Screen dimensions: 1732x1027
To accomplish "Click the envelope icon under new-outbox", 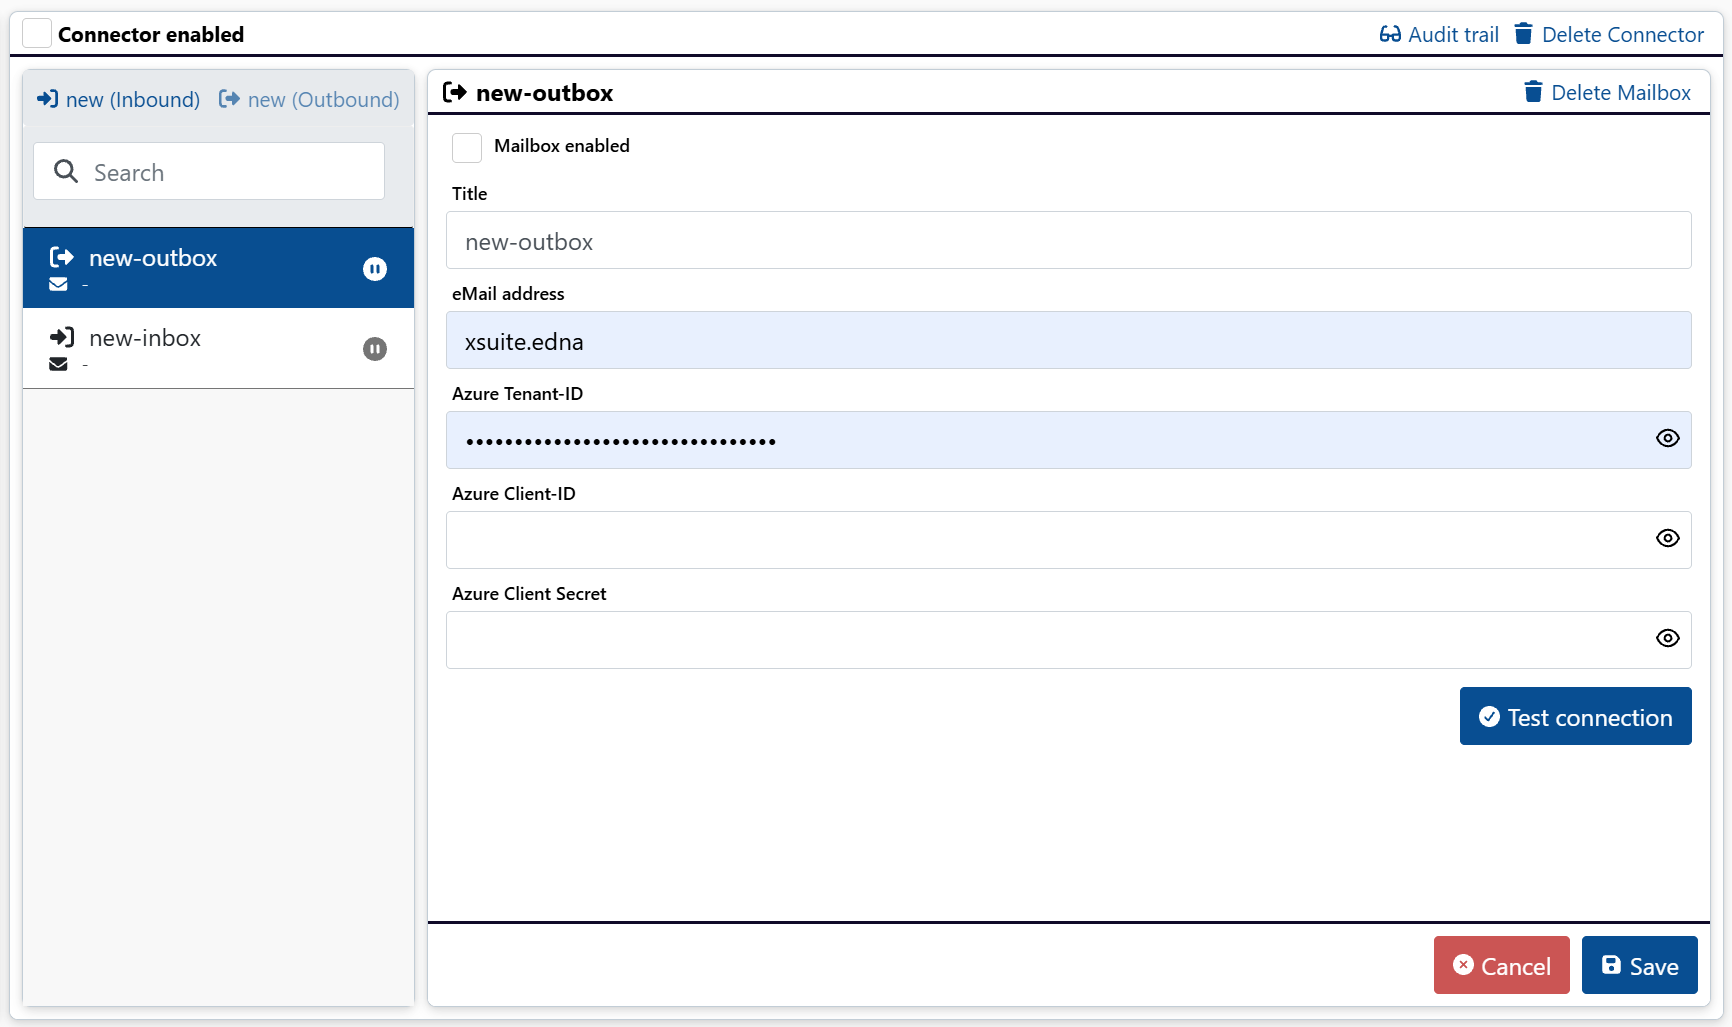I will [58, 284].
